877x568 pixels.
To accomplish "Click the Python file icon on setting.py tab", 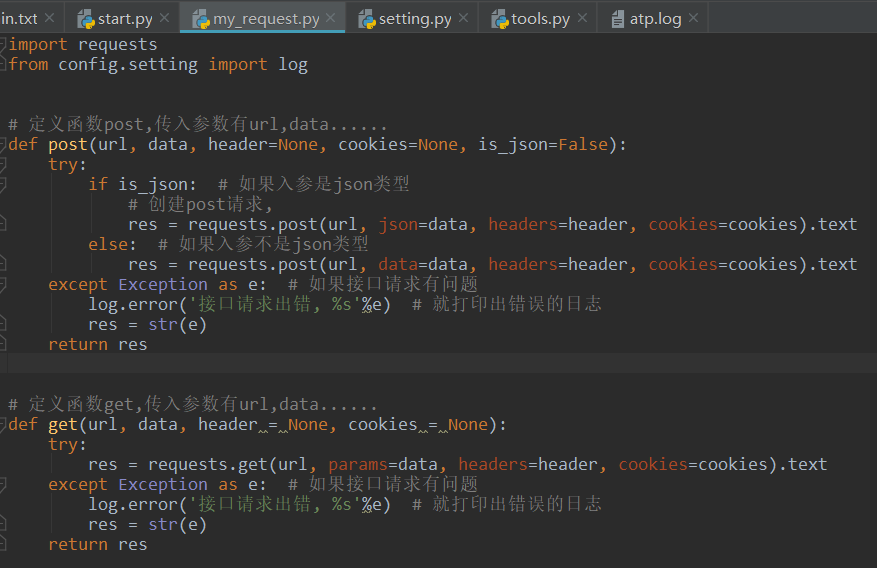I will coord(367,20).
